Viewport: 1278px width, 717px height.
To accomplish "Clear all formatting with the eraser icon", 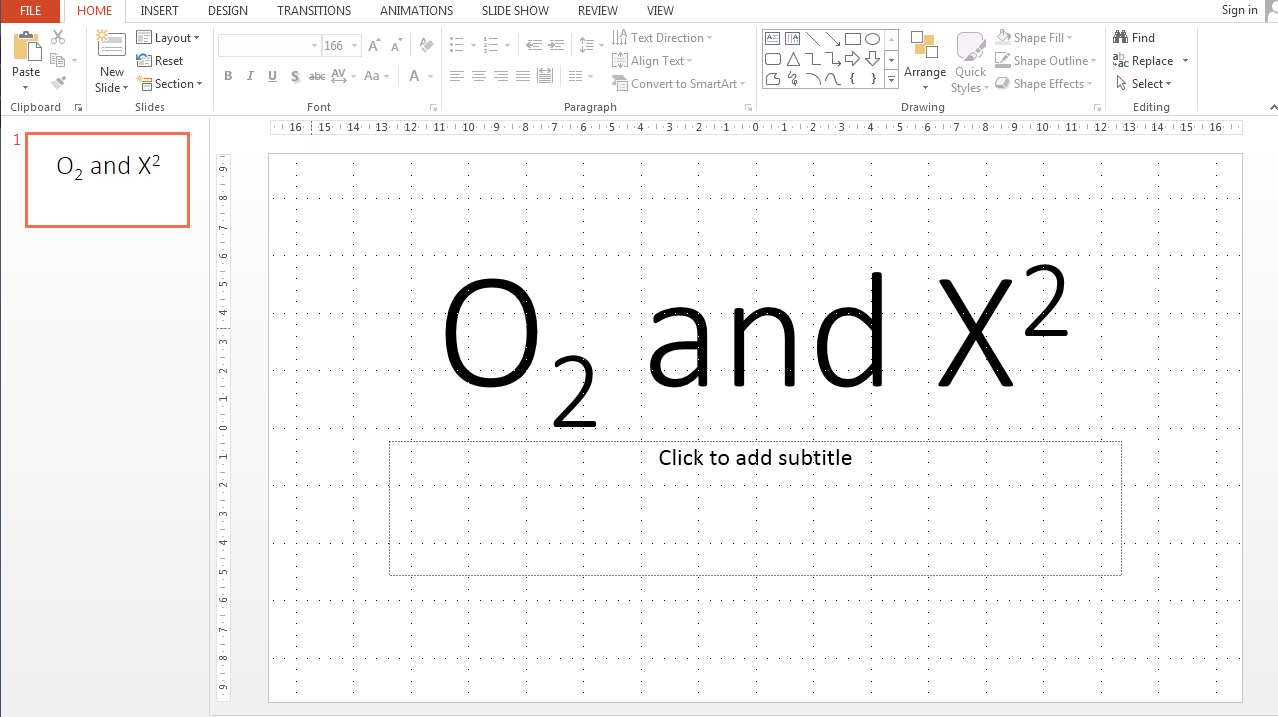I will pyautogui.click(x=427, y=46).
